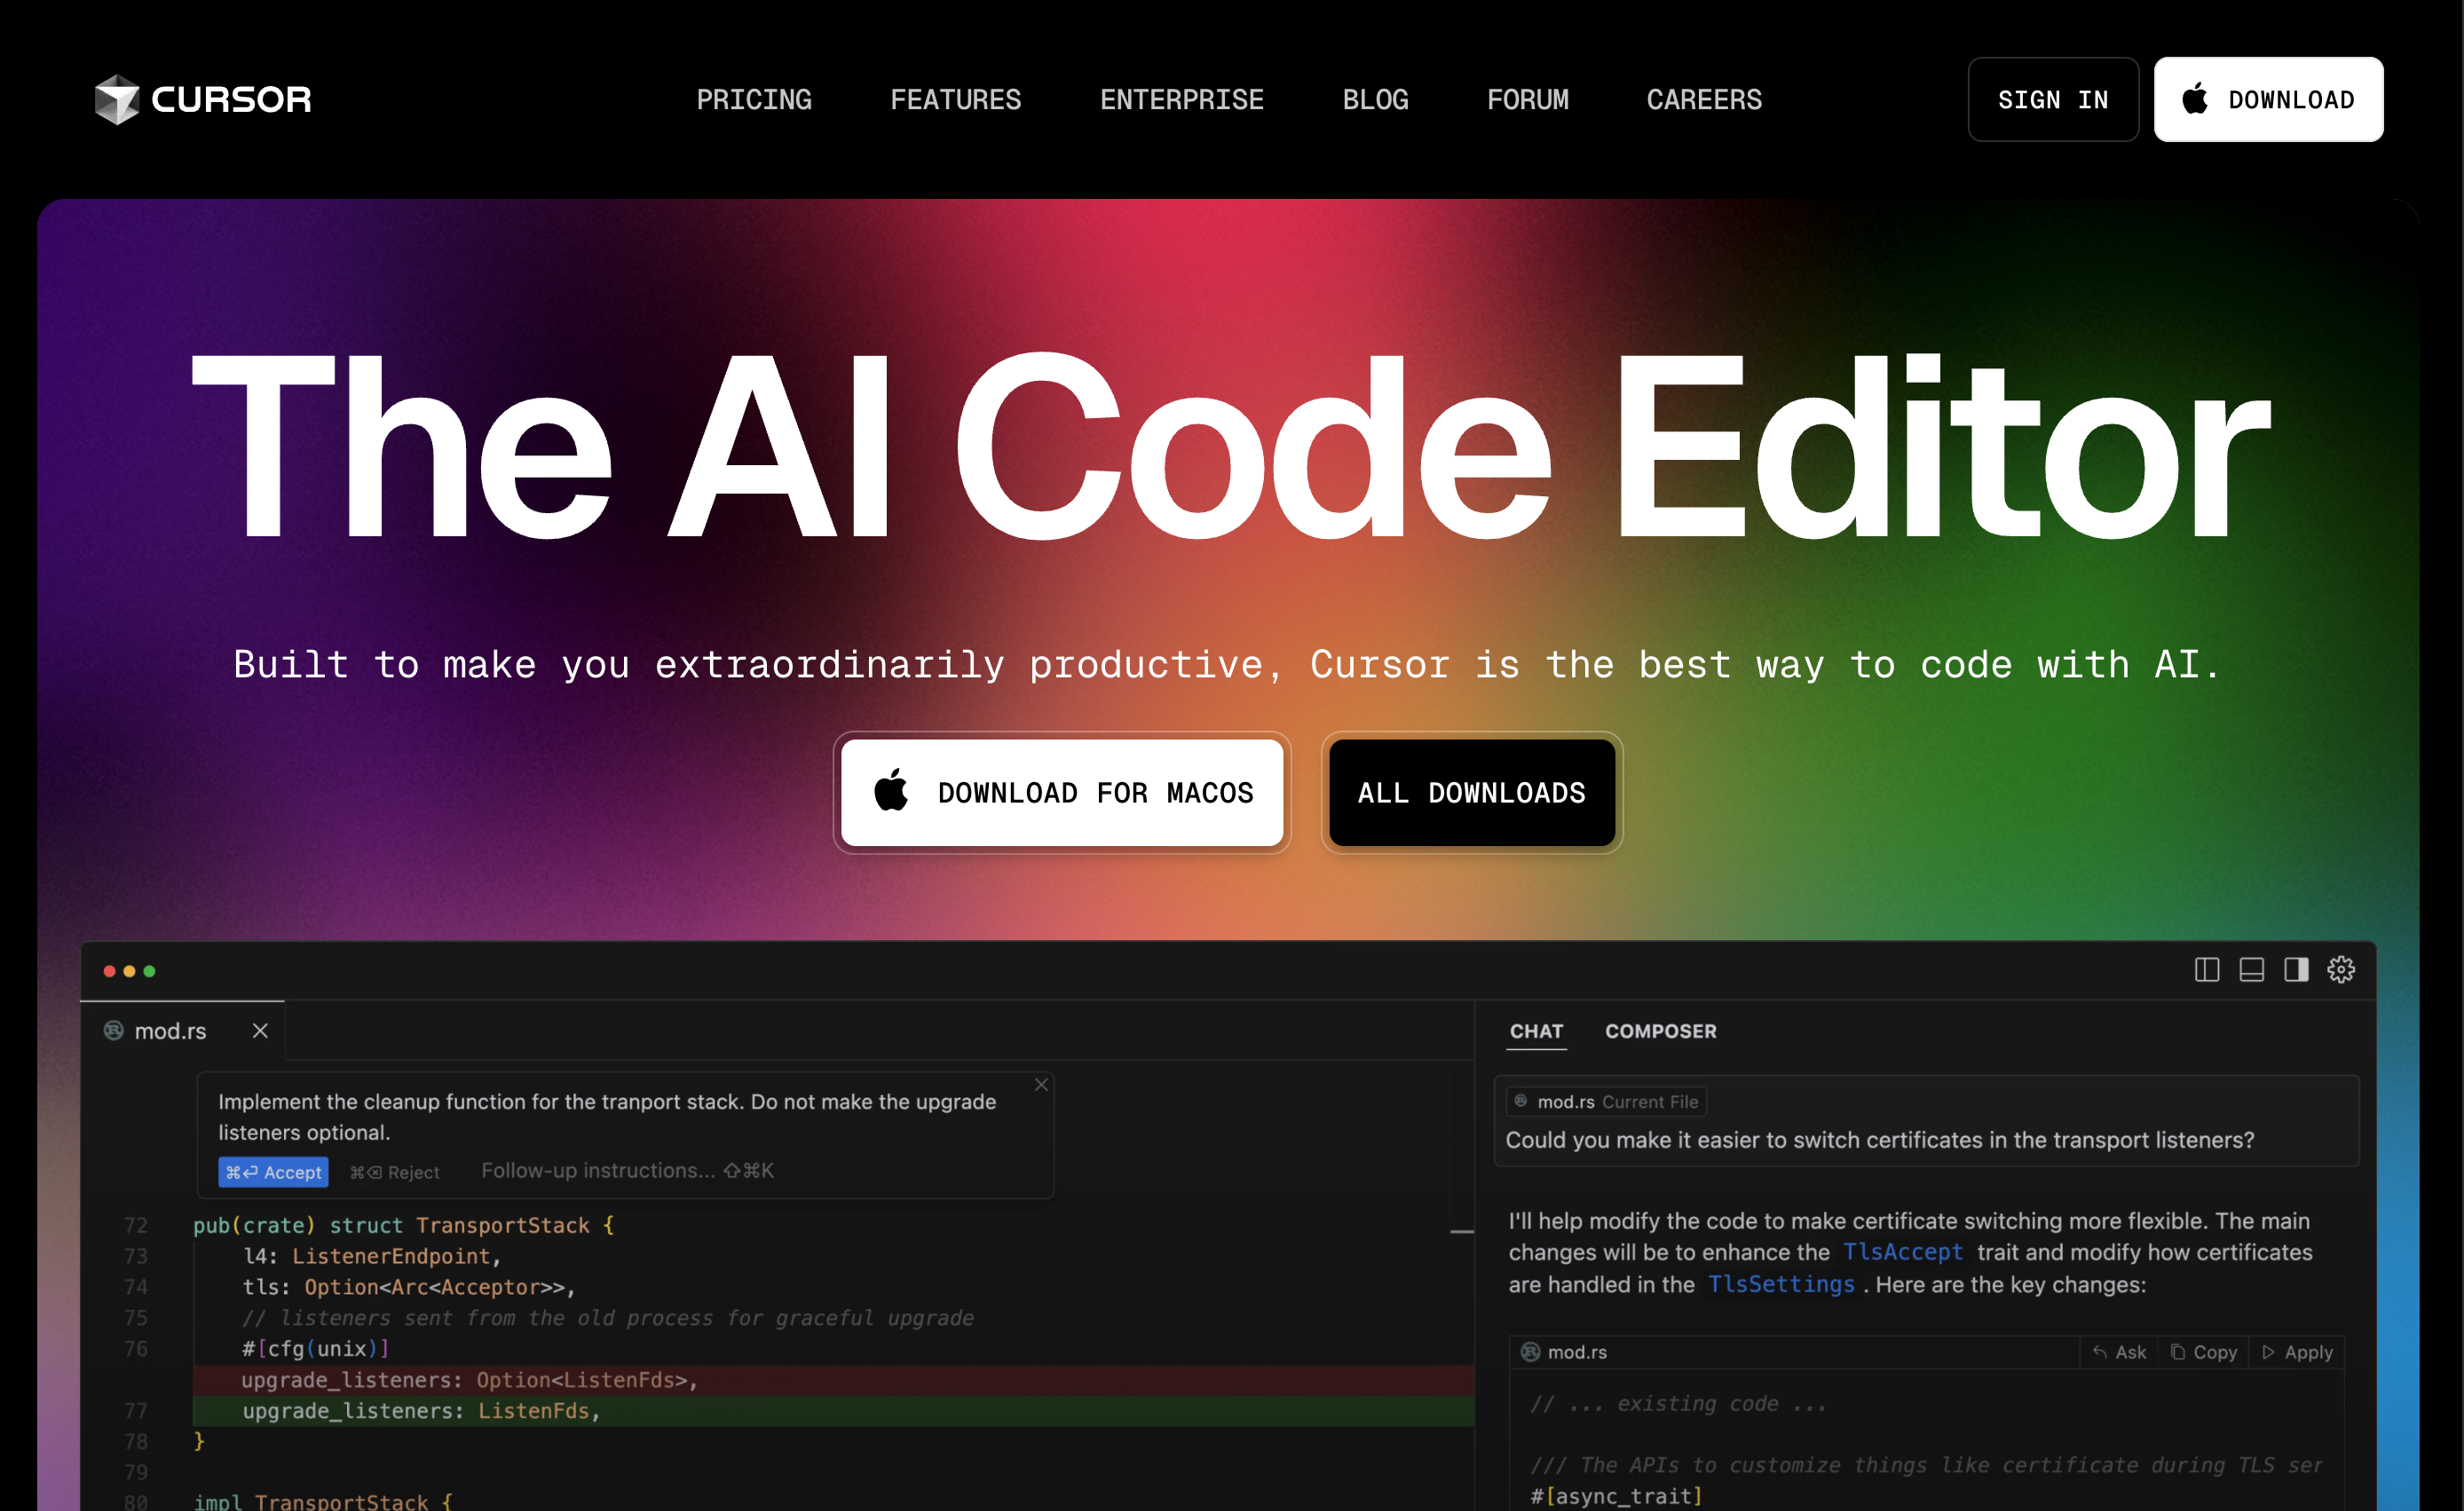
Task: Click Ask on mod.rs code block
Action: click(x=2119, y=1352)
